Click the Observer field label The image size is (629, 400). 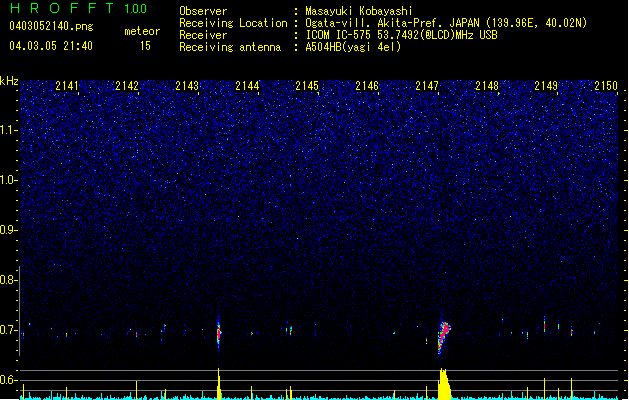point(203,11)
